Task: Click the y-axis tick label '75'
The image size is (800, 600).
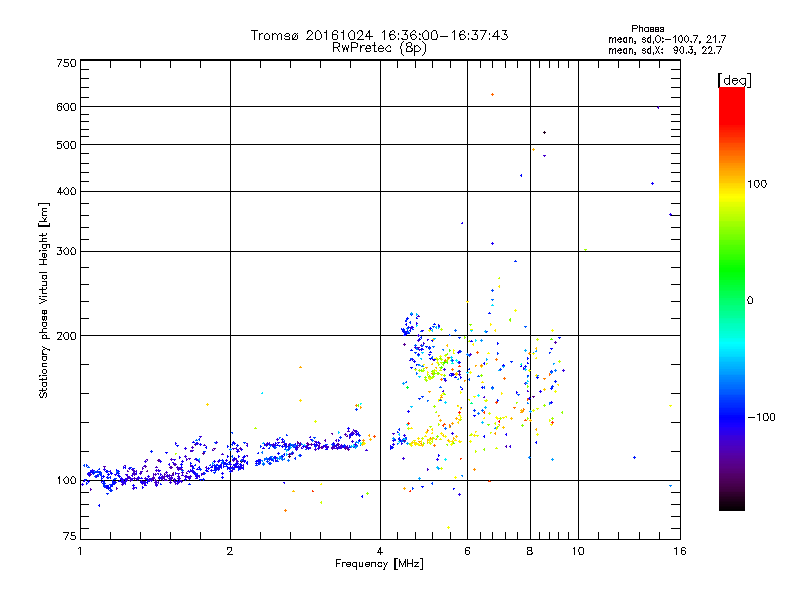Action: pos(70,536)
